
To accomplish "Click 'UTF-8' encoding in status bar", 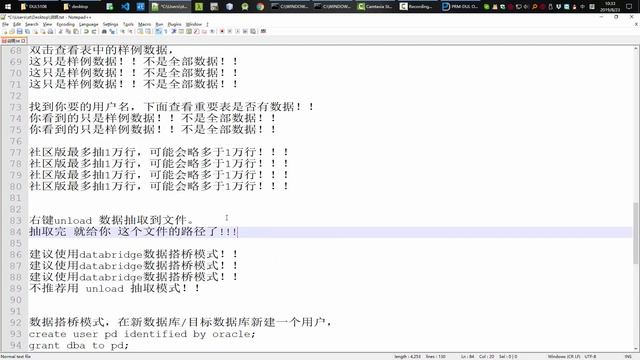I will (590, 356).
